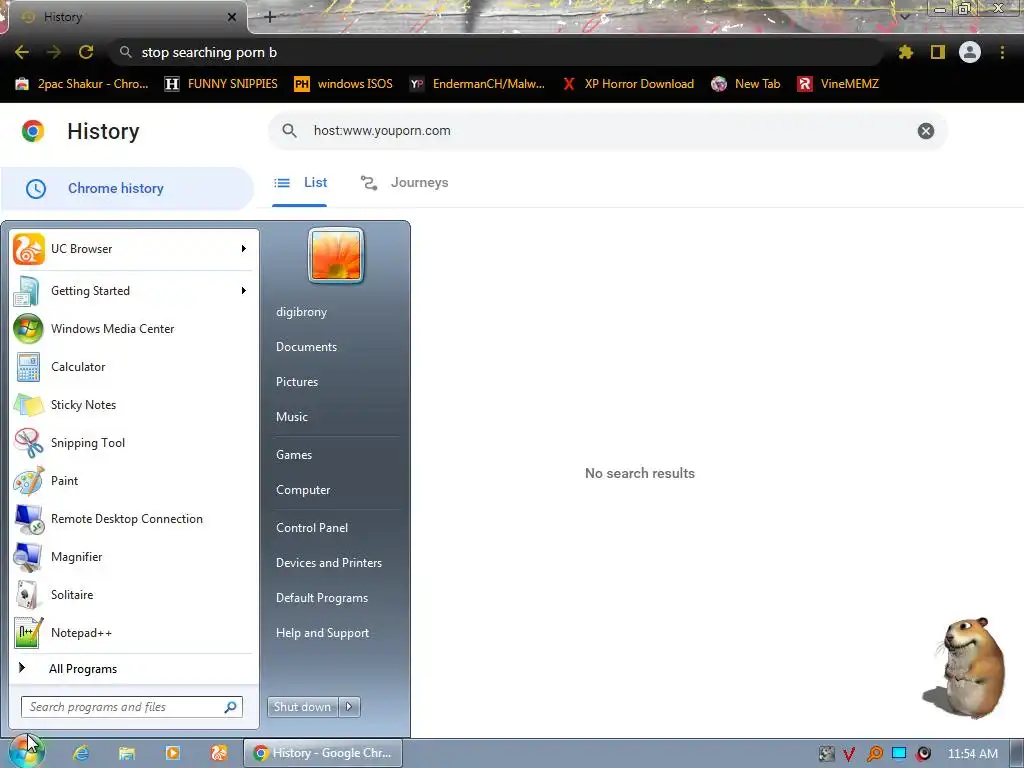Open Calculator from Start menu
This screenshot has height=768, width=1024.
(133, 366)
